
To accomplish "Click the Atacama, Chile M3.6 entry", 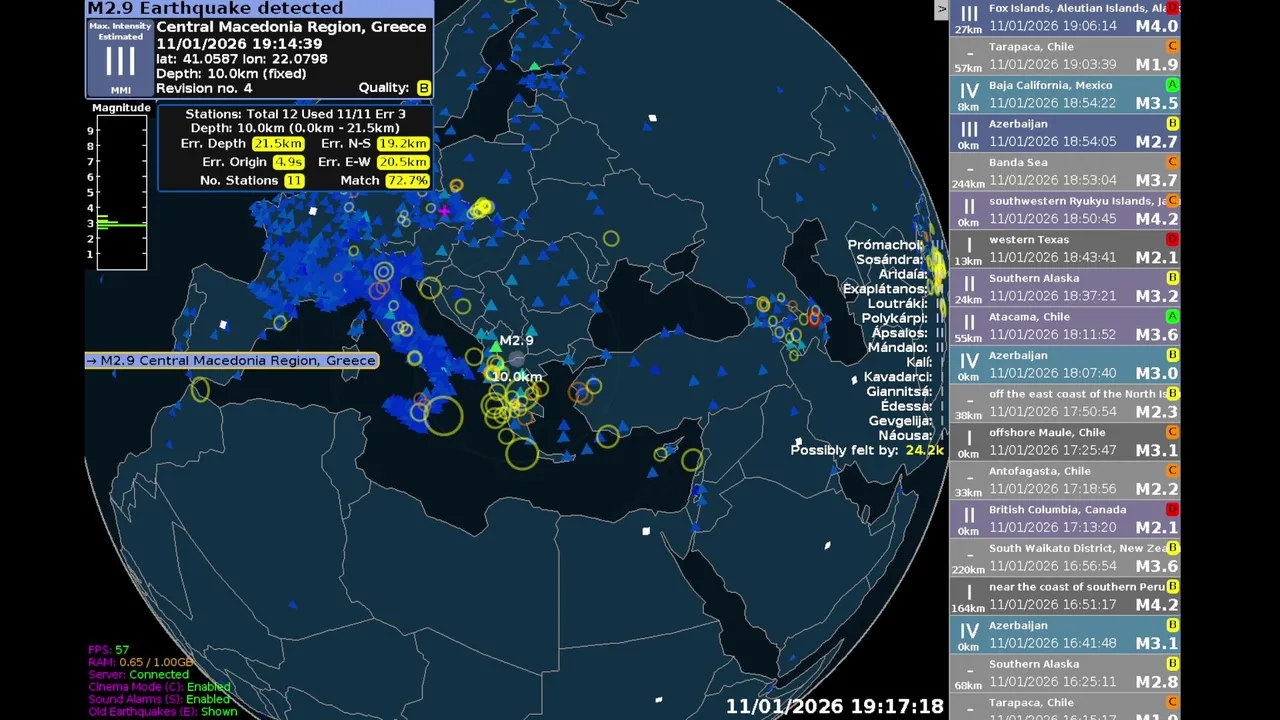I will (1065, 327).
